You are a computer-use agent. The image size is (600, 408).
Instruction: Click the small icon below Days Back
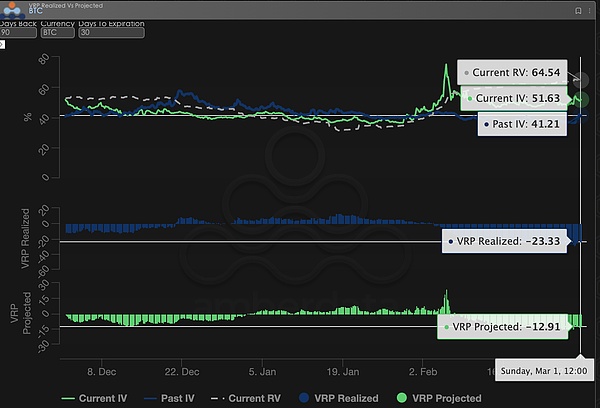click(3, 44)
